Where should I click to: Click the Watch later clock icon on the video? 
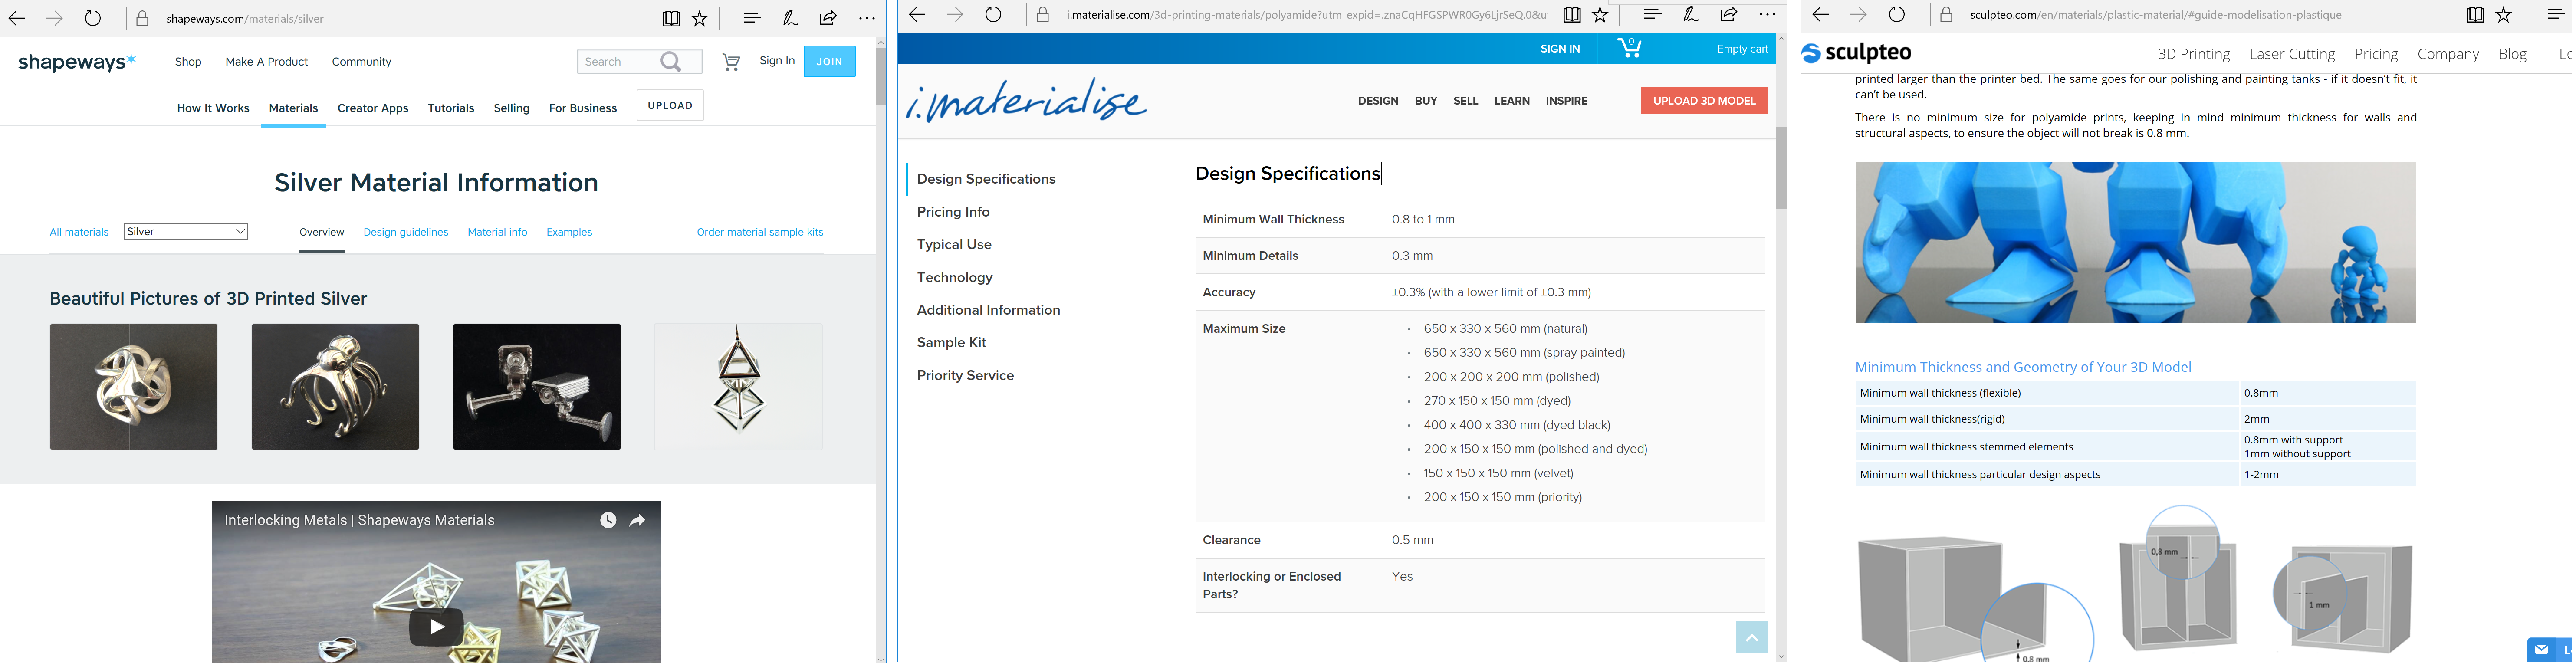tap(608, 520)
